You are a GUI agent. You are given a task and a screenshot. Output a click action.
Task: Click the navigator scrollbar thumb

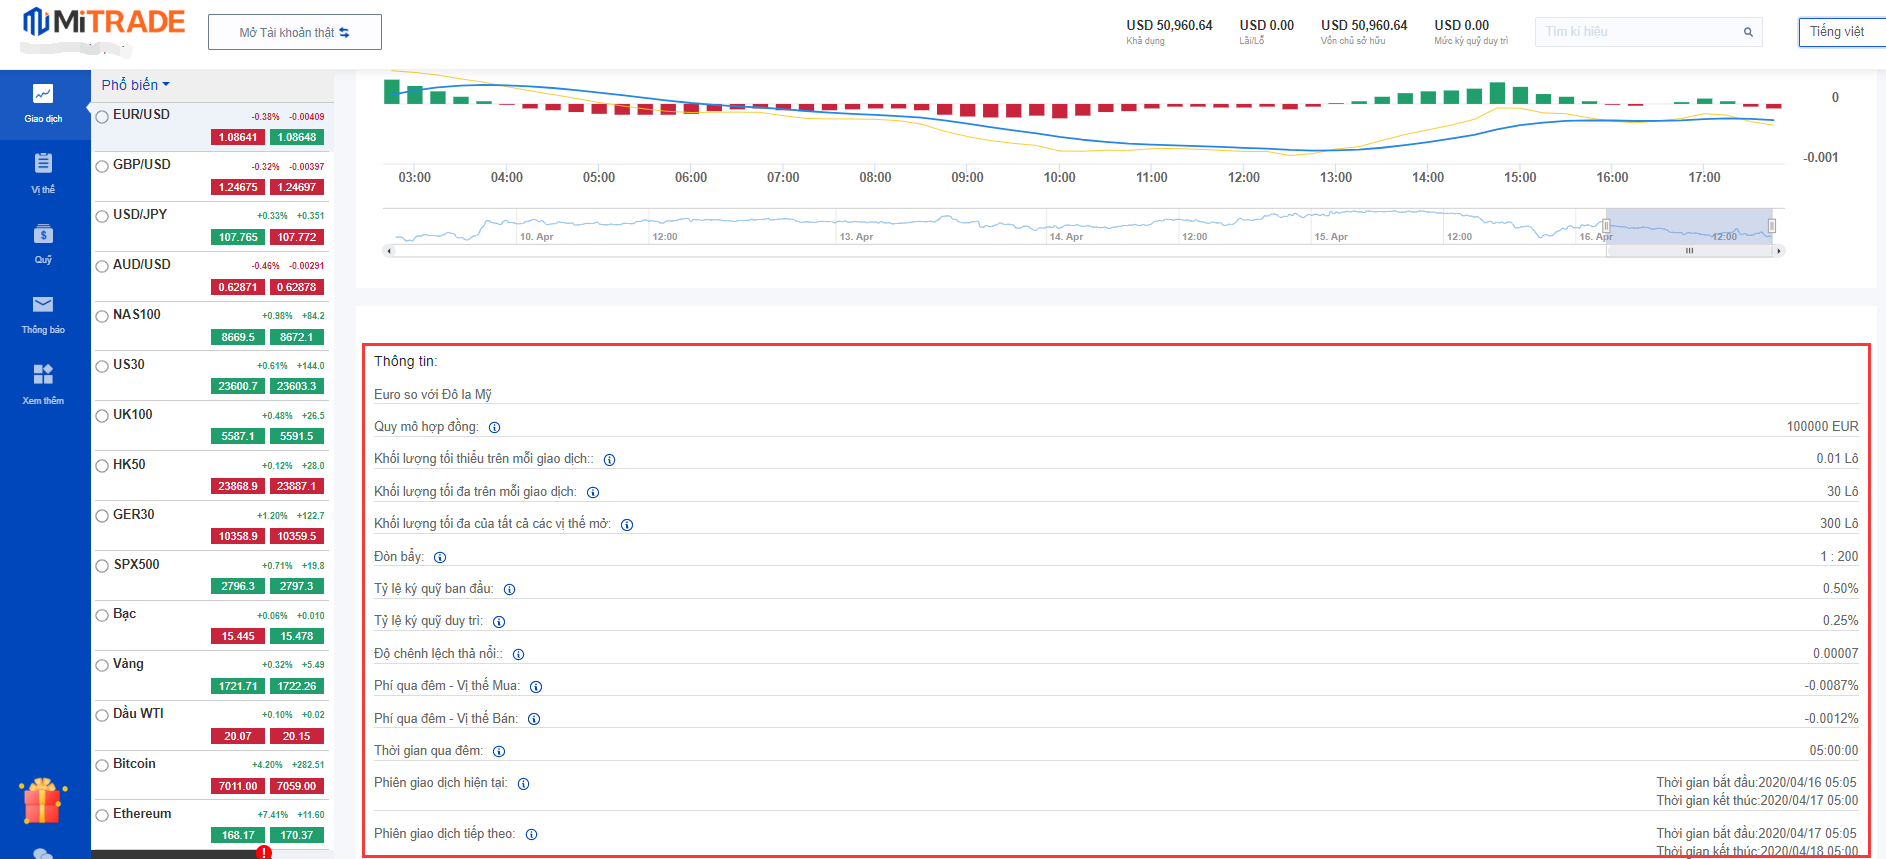click(1689, 251)
